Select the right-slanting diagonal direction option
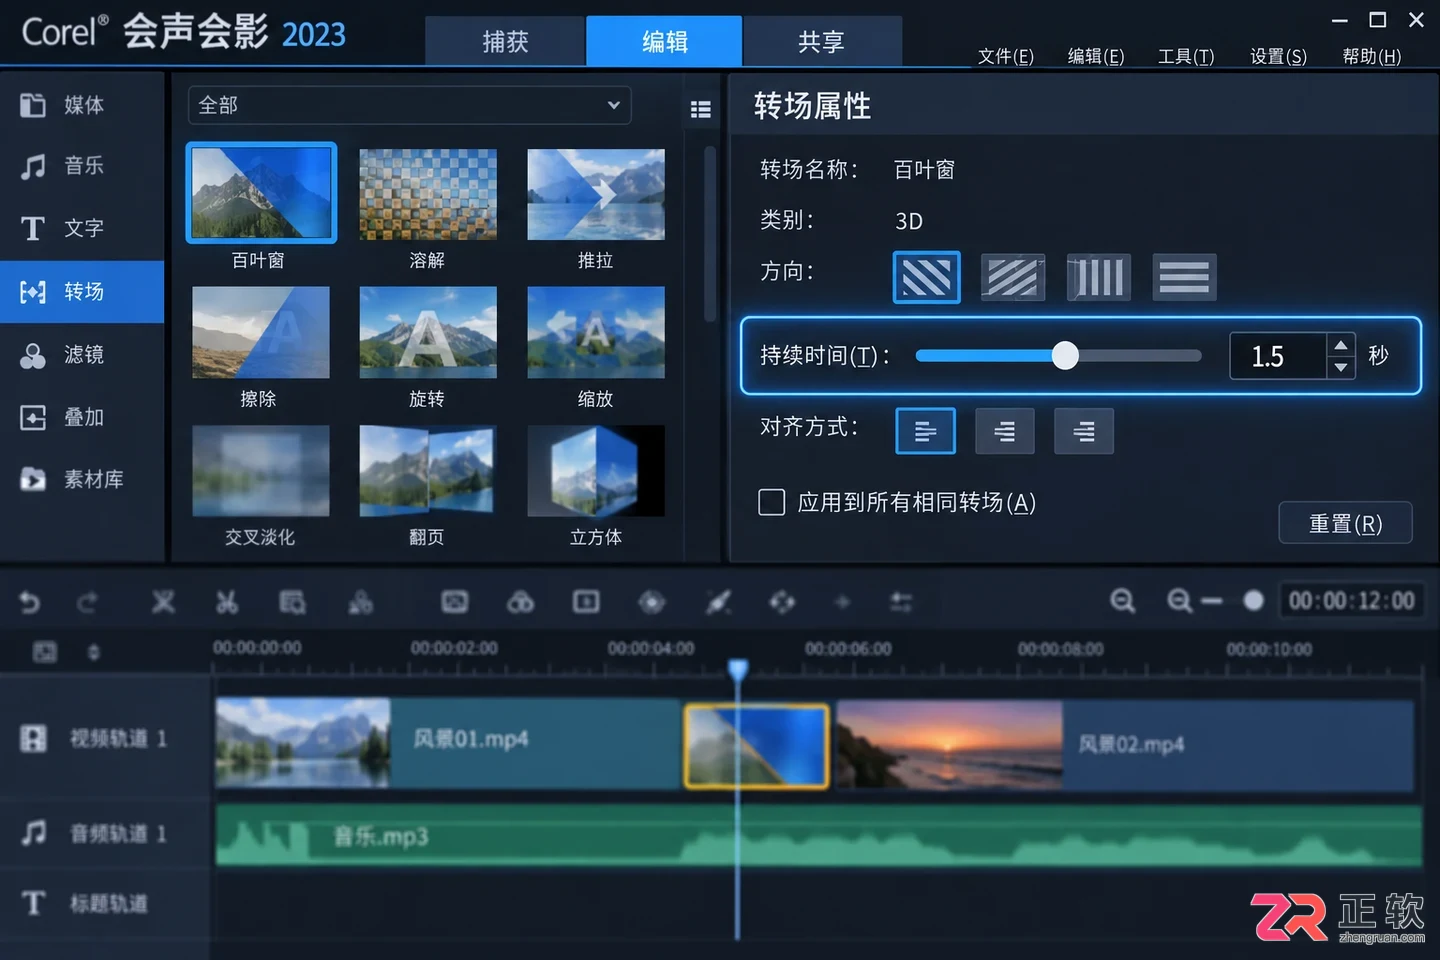Screen dimensions: 1440x960 pyautogui.click(x=1013, y=277)
